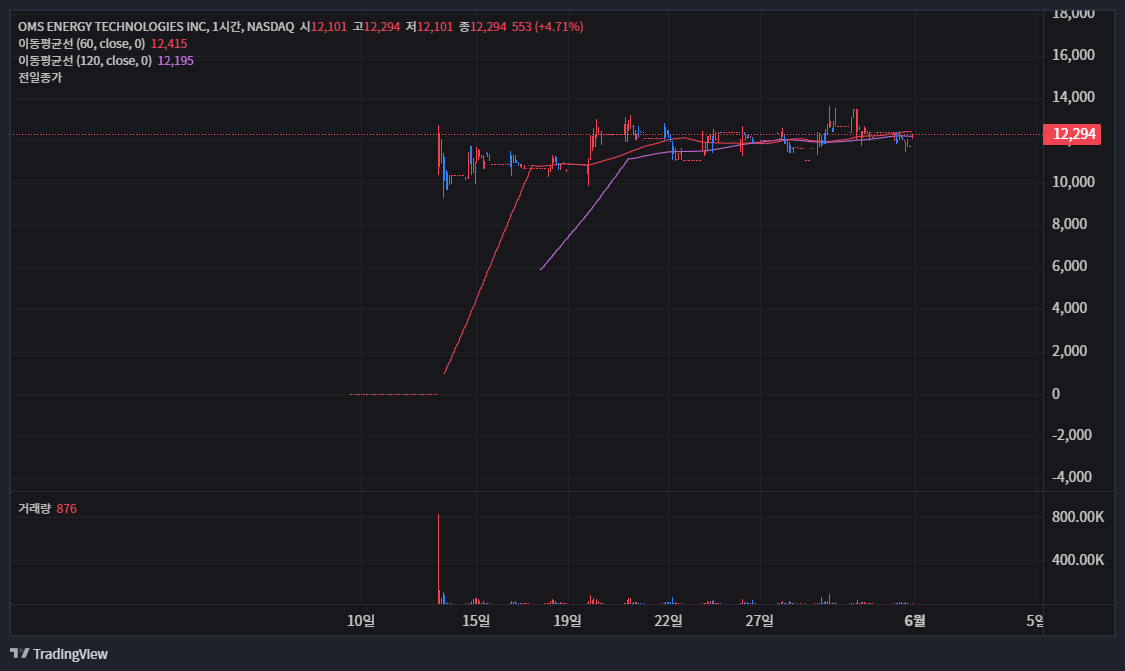Click the 4,000 price axis label
Screen dimensions: 1125x671
coord(1070,308)
